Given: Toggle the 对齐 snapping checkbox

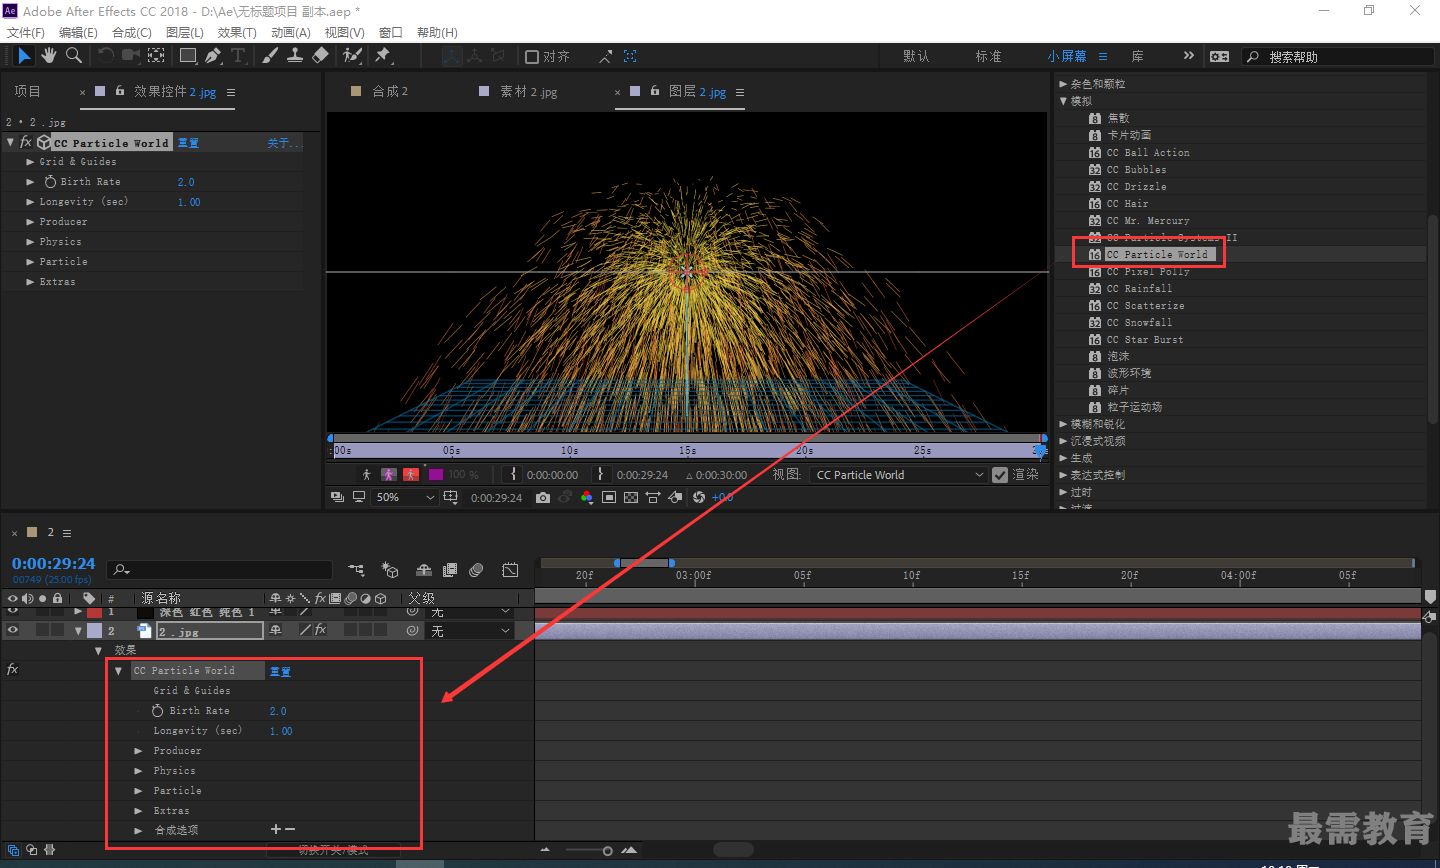Looking at the screenshot, I should coord(532,57).
